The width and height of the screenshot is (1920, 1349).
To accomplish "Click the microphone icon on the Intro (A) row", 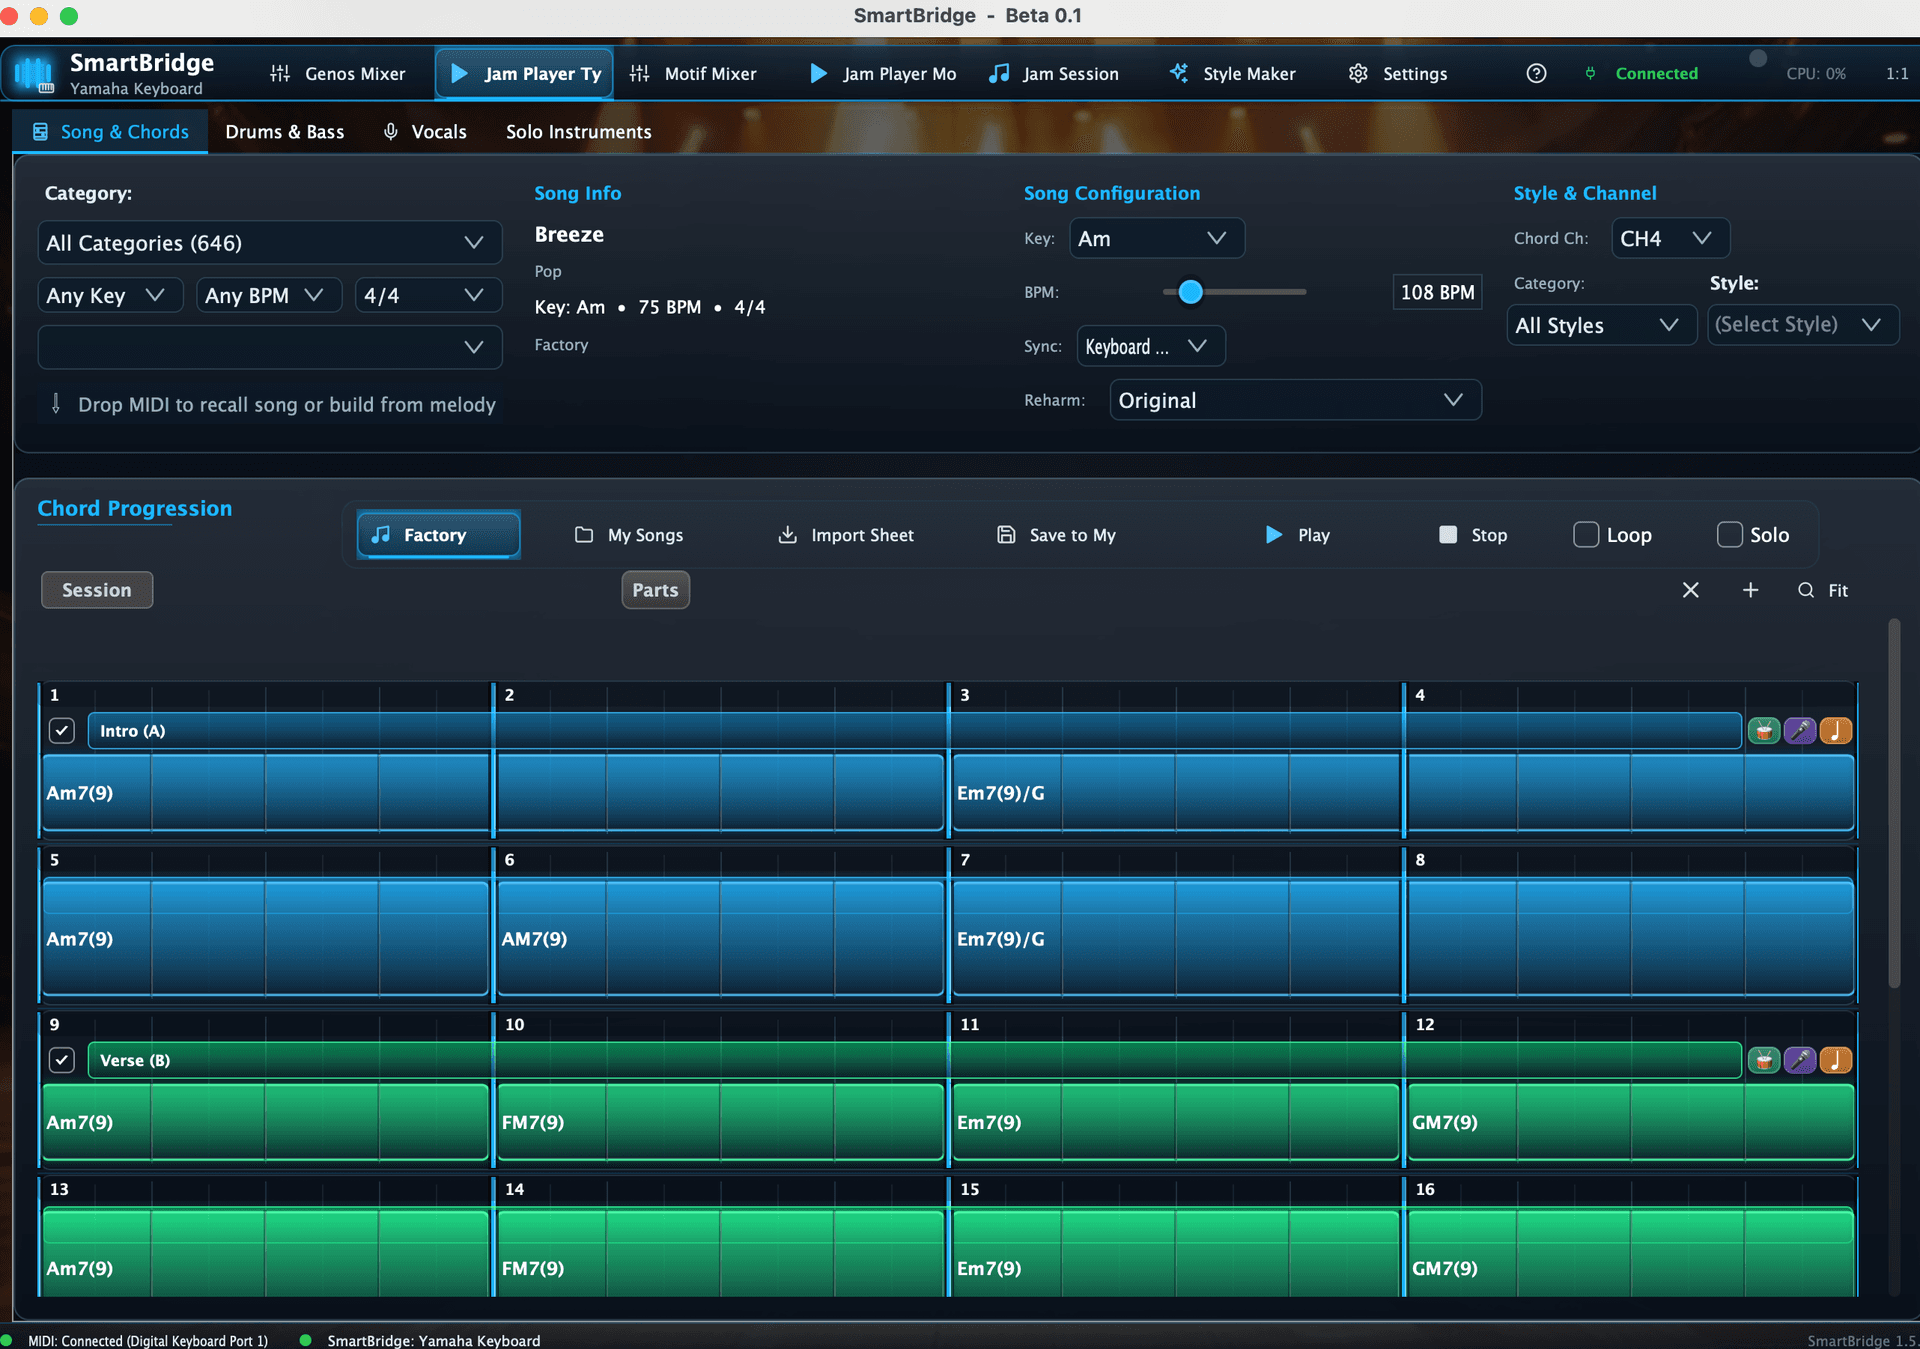I will tap(1800, 731).
